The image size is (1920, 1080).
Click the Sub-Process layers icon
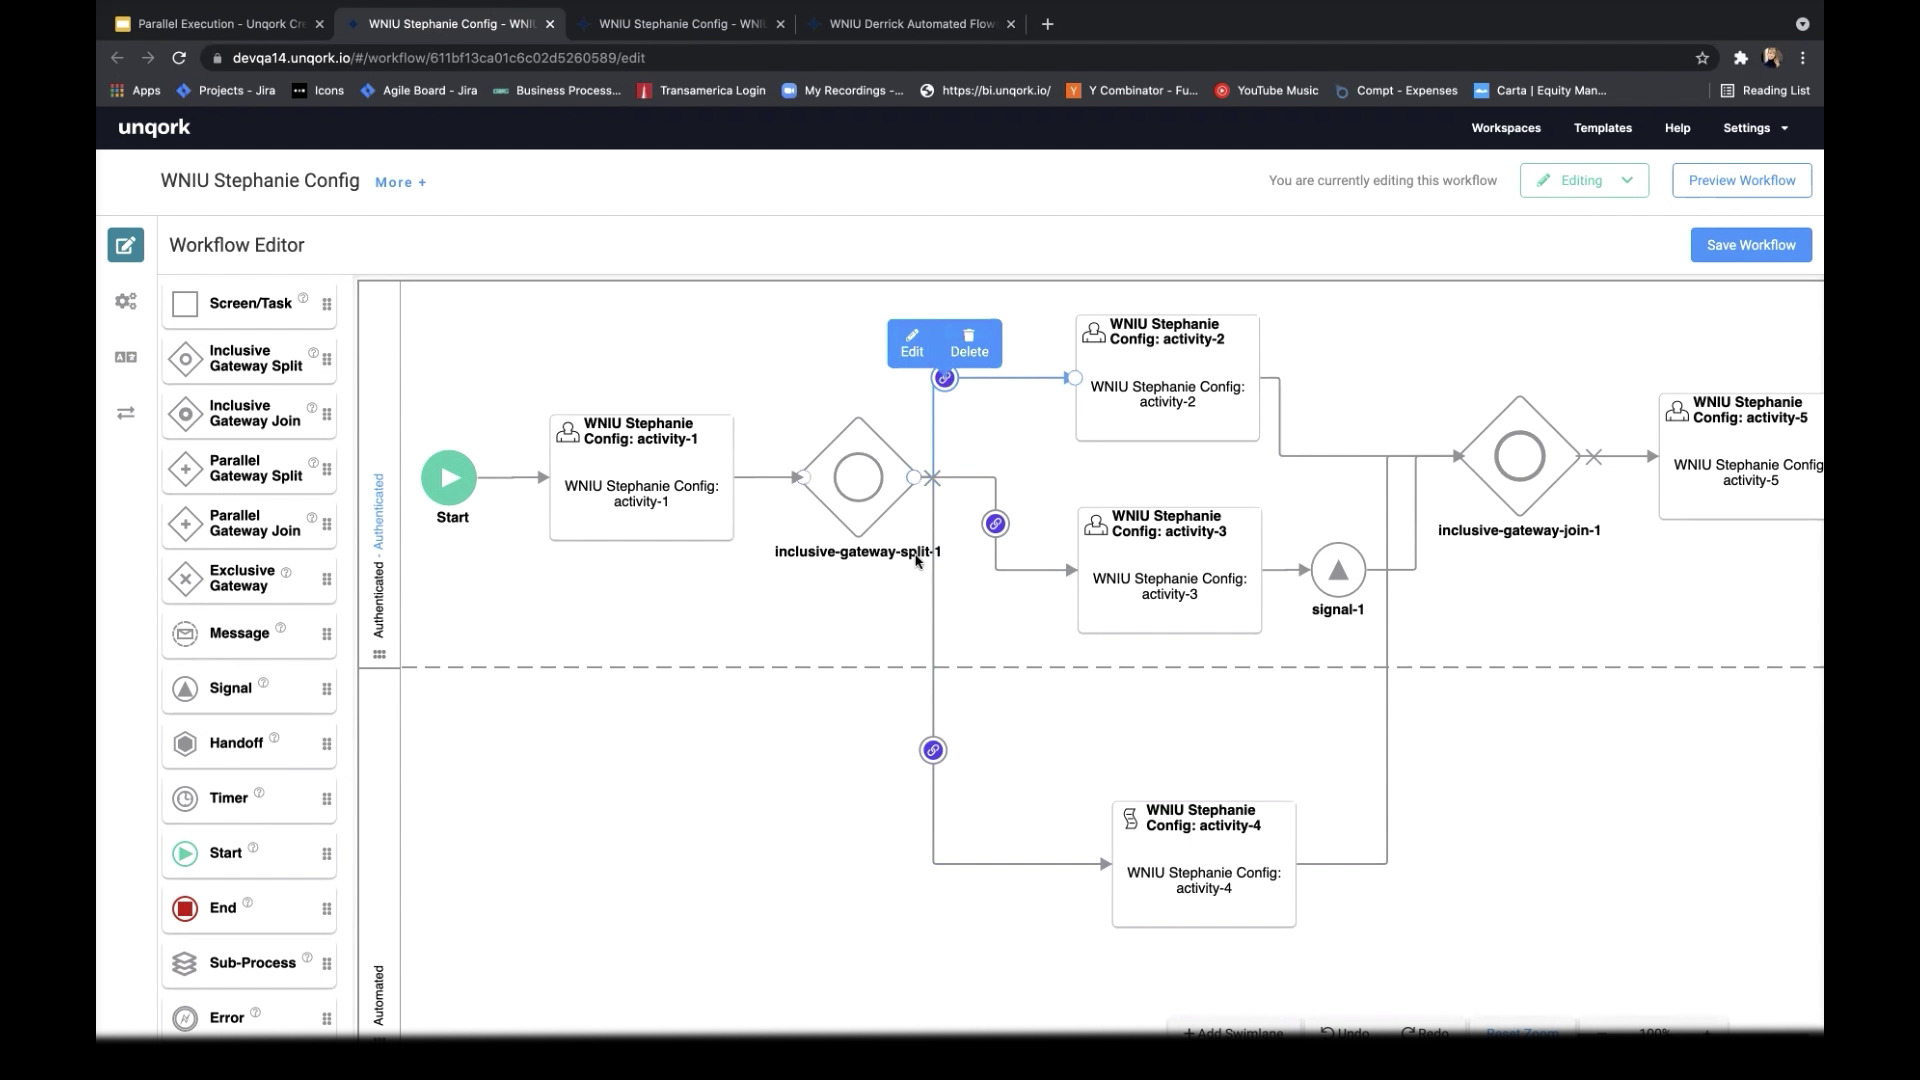coord(185,963)
